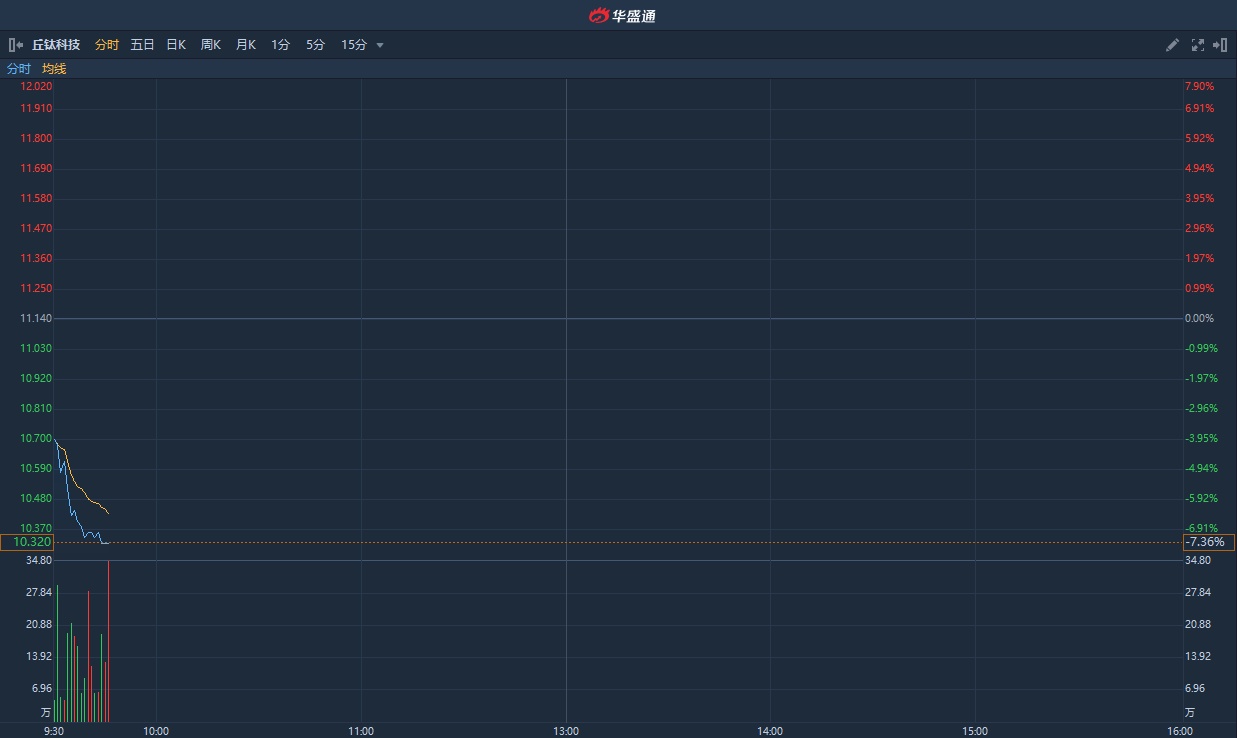Viewport: 1237px width, 738px height.
Task: Click the left 34.80 volume axis label
Action: tap(39, 560)
